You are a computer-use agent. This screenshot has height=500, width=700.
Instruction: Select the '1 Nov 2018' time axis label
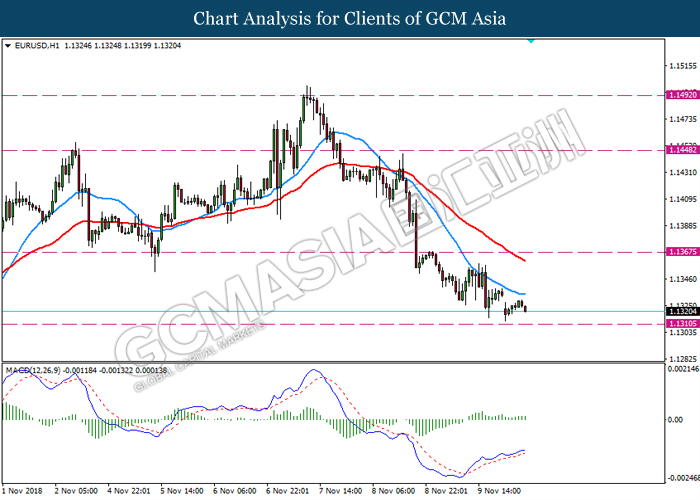22,491
